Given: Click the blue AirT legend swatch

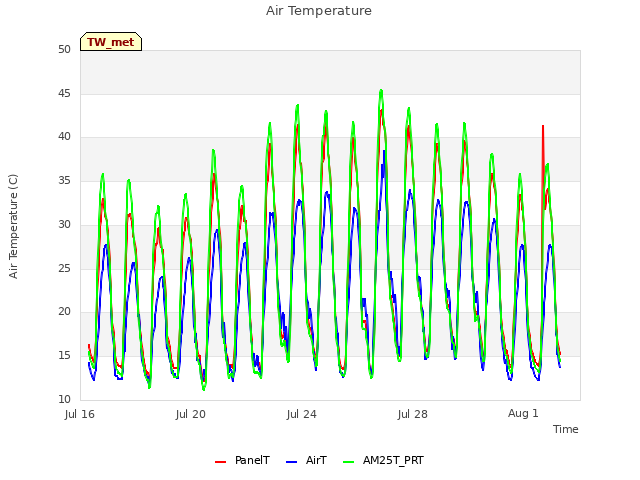Looking at the screenshot, I should tap(291, 462).
